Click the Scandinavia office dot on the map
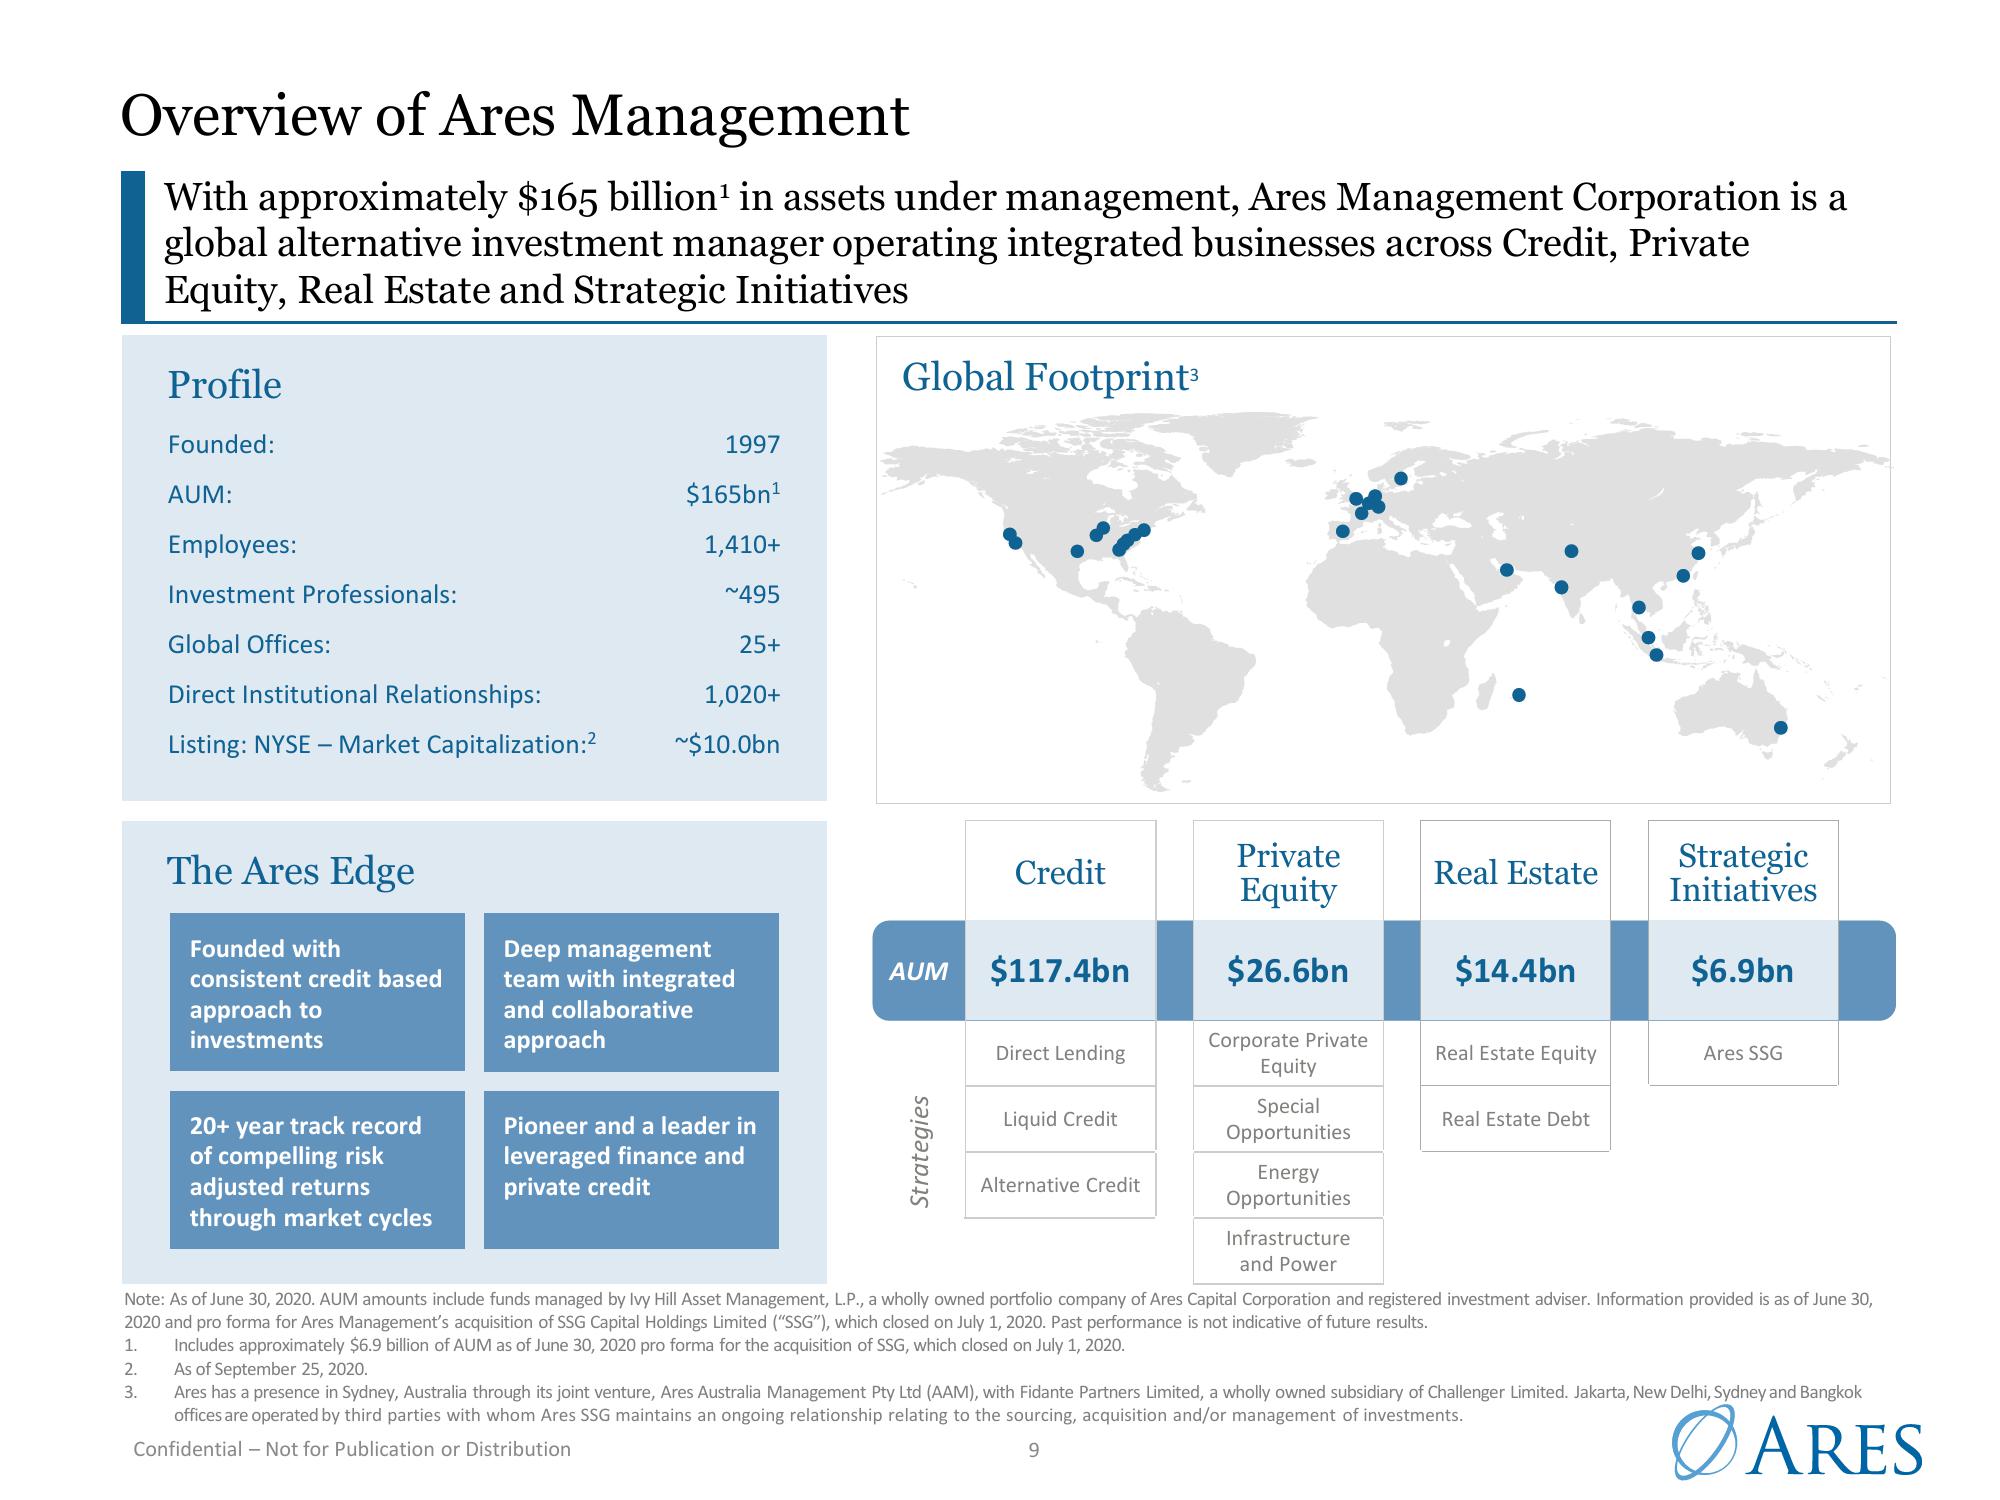 pos(1401,478)
